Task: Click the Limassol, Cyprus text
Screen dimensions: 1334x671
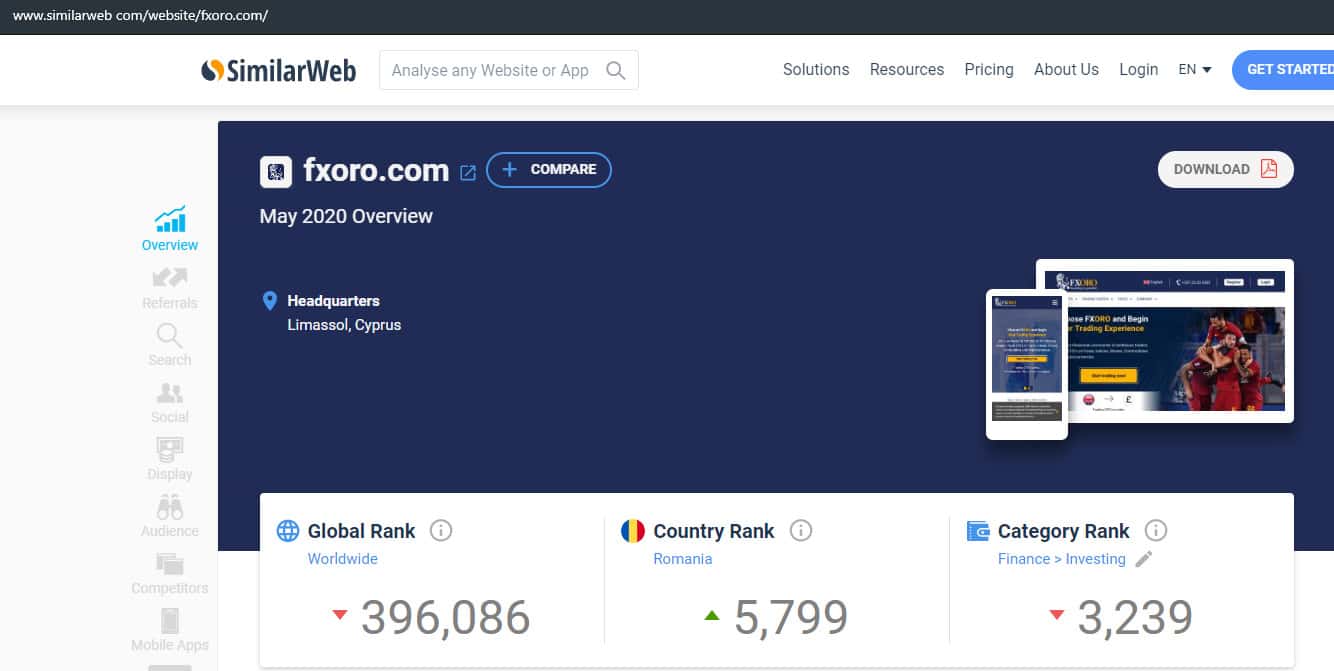Action: tap(344, 325)
